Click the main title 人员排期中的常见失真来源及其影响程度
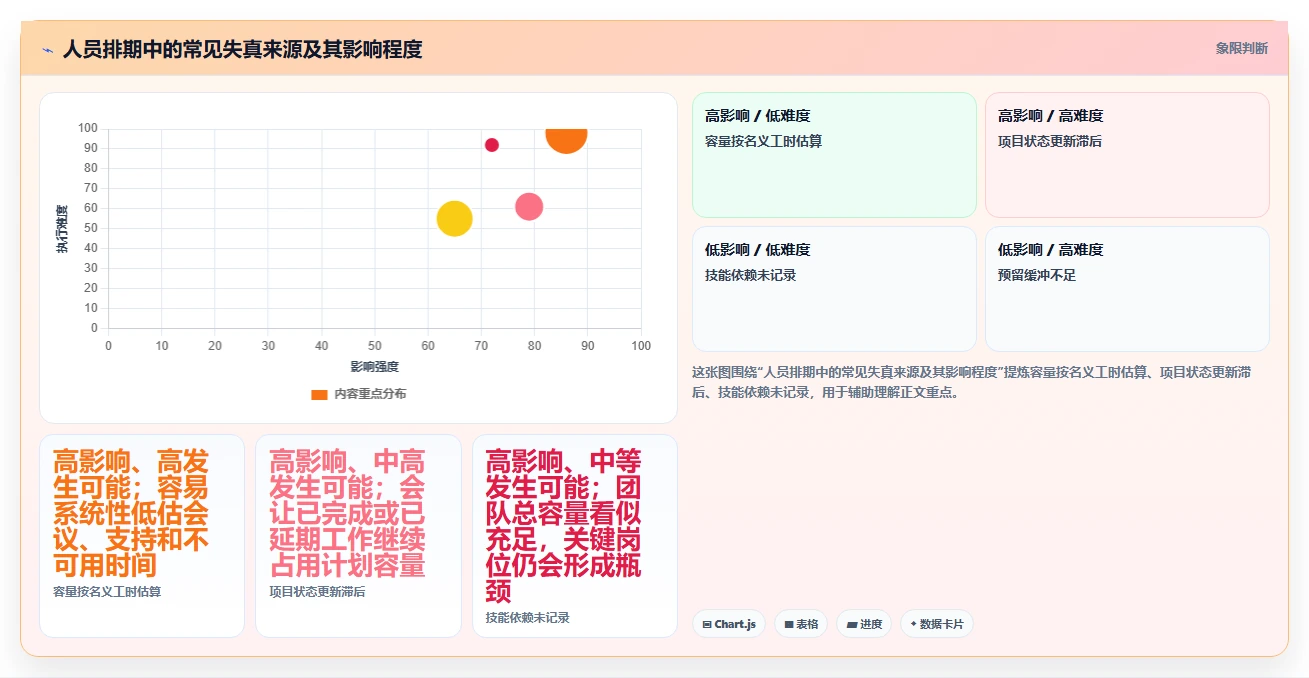The width and height of the screenshot is (1309, 678). tap(242, 49)
